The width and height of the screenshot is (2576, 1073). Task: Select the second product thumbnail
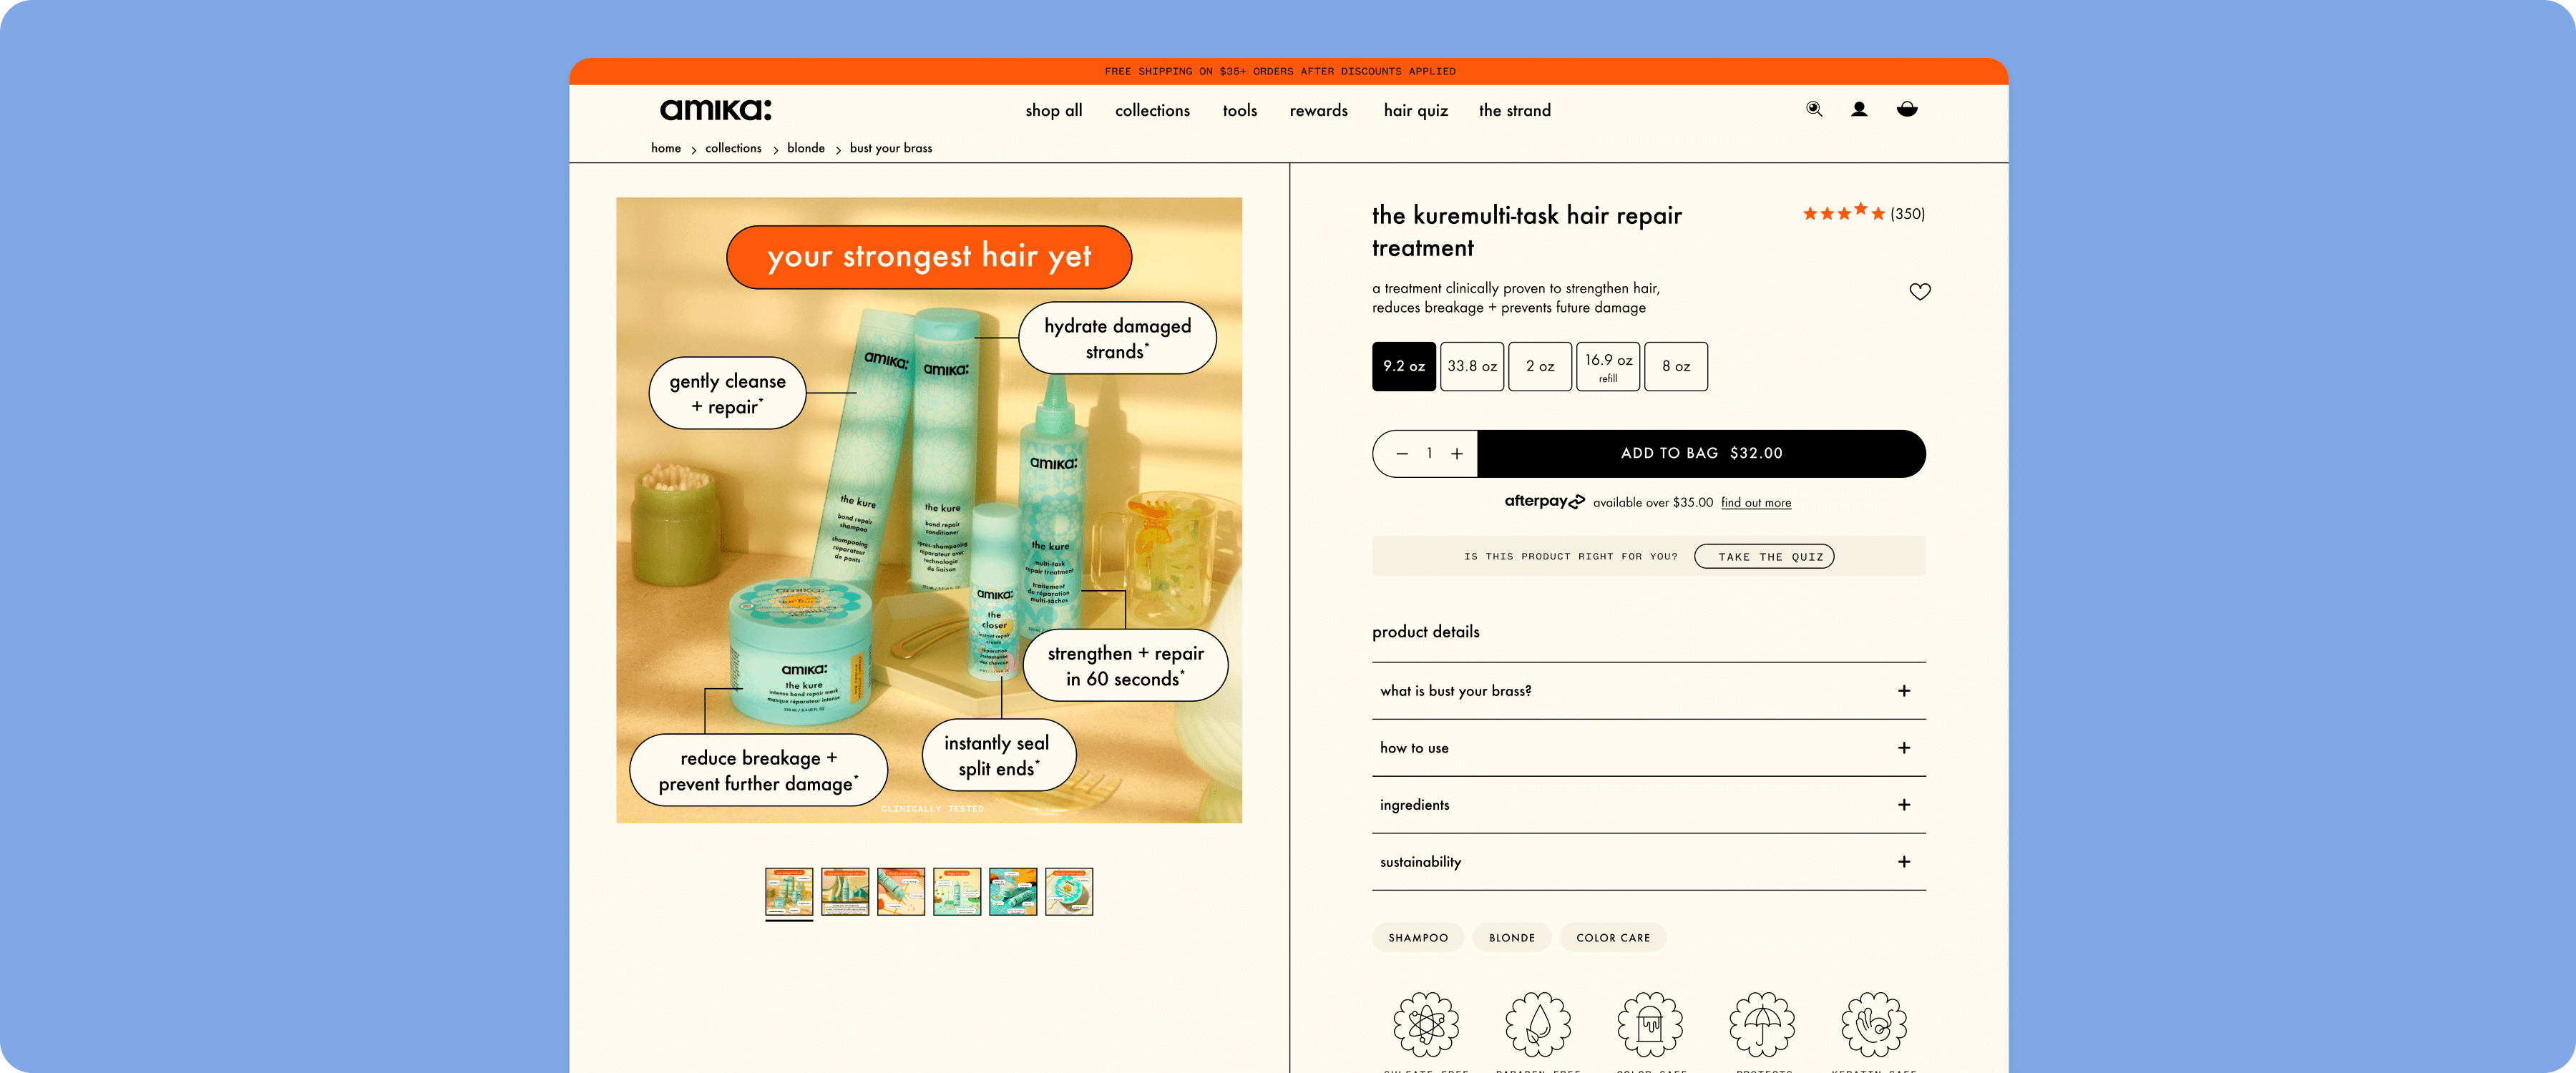(x=844, y=891)
